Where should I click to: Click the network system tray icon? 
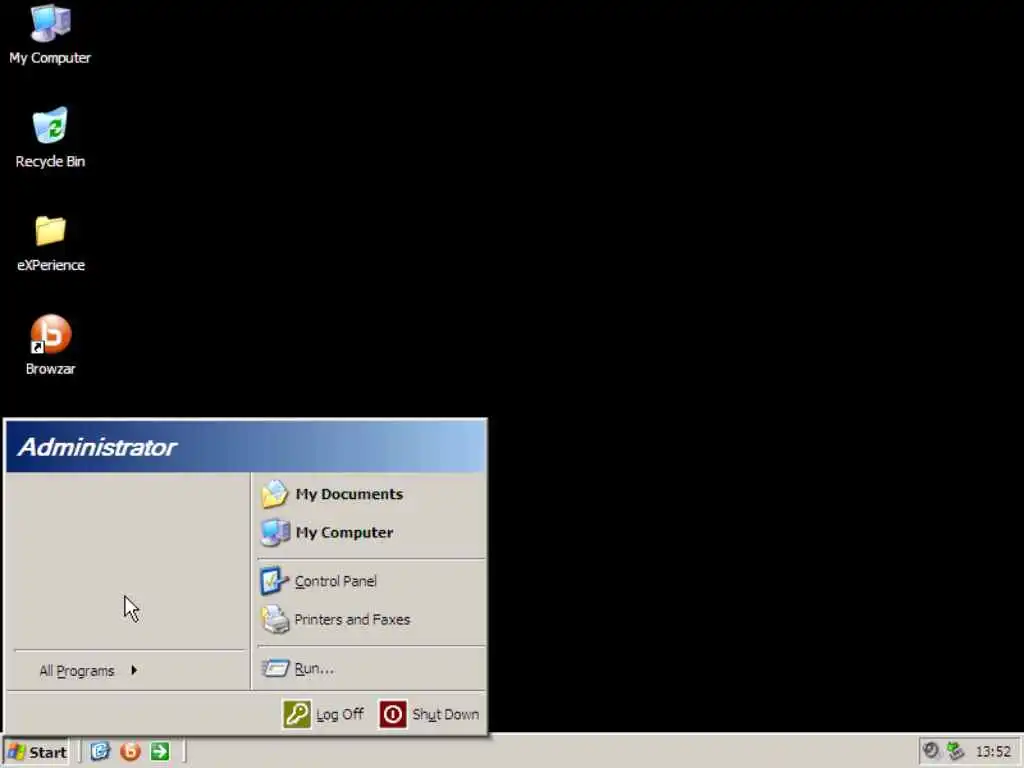click(x=955, y=751)
